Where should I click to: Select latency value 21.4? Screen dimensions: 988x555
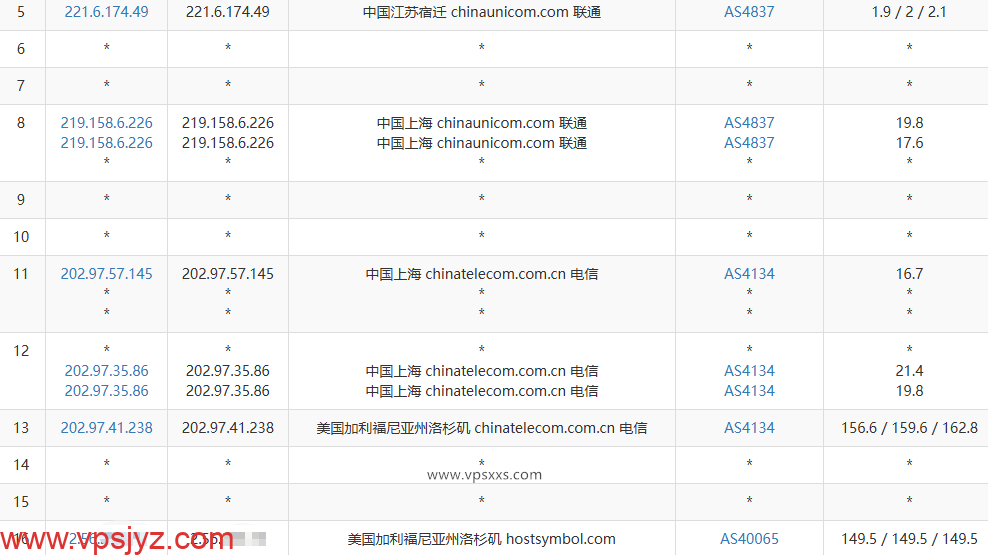click(909, 371)
